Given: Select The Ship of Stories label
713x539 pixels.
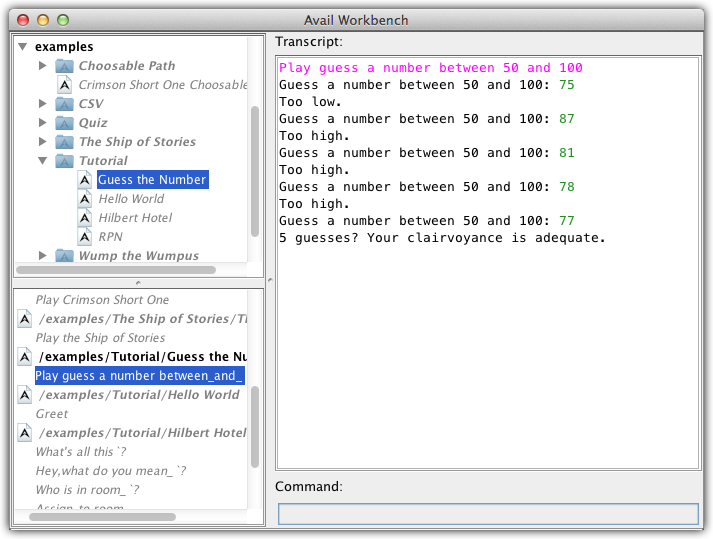Looking at the screenshot, I should click(x=137, y=142).
